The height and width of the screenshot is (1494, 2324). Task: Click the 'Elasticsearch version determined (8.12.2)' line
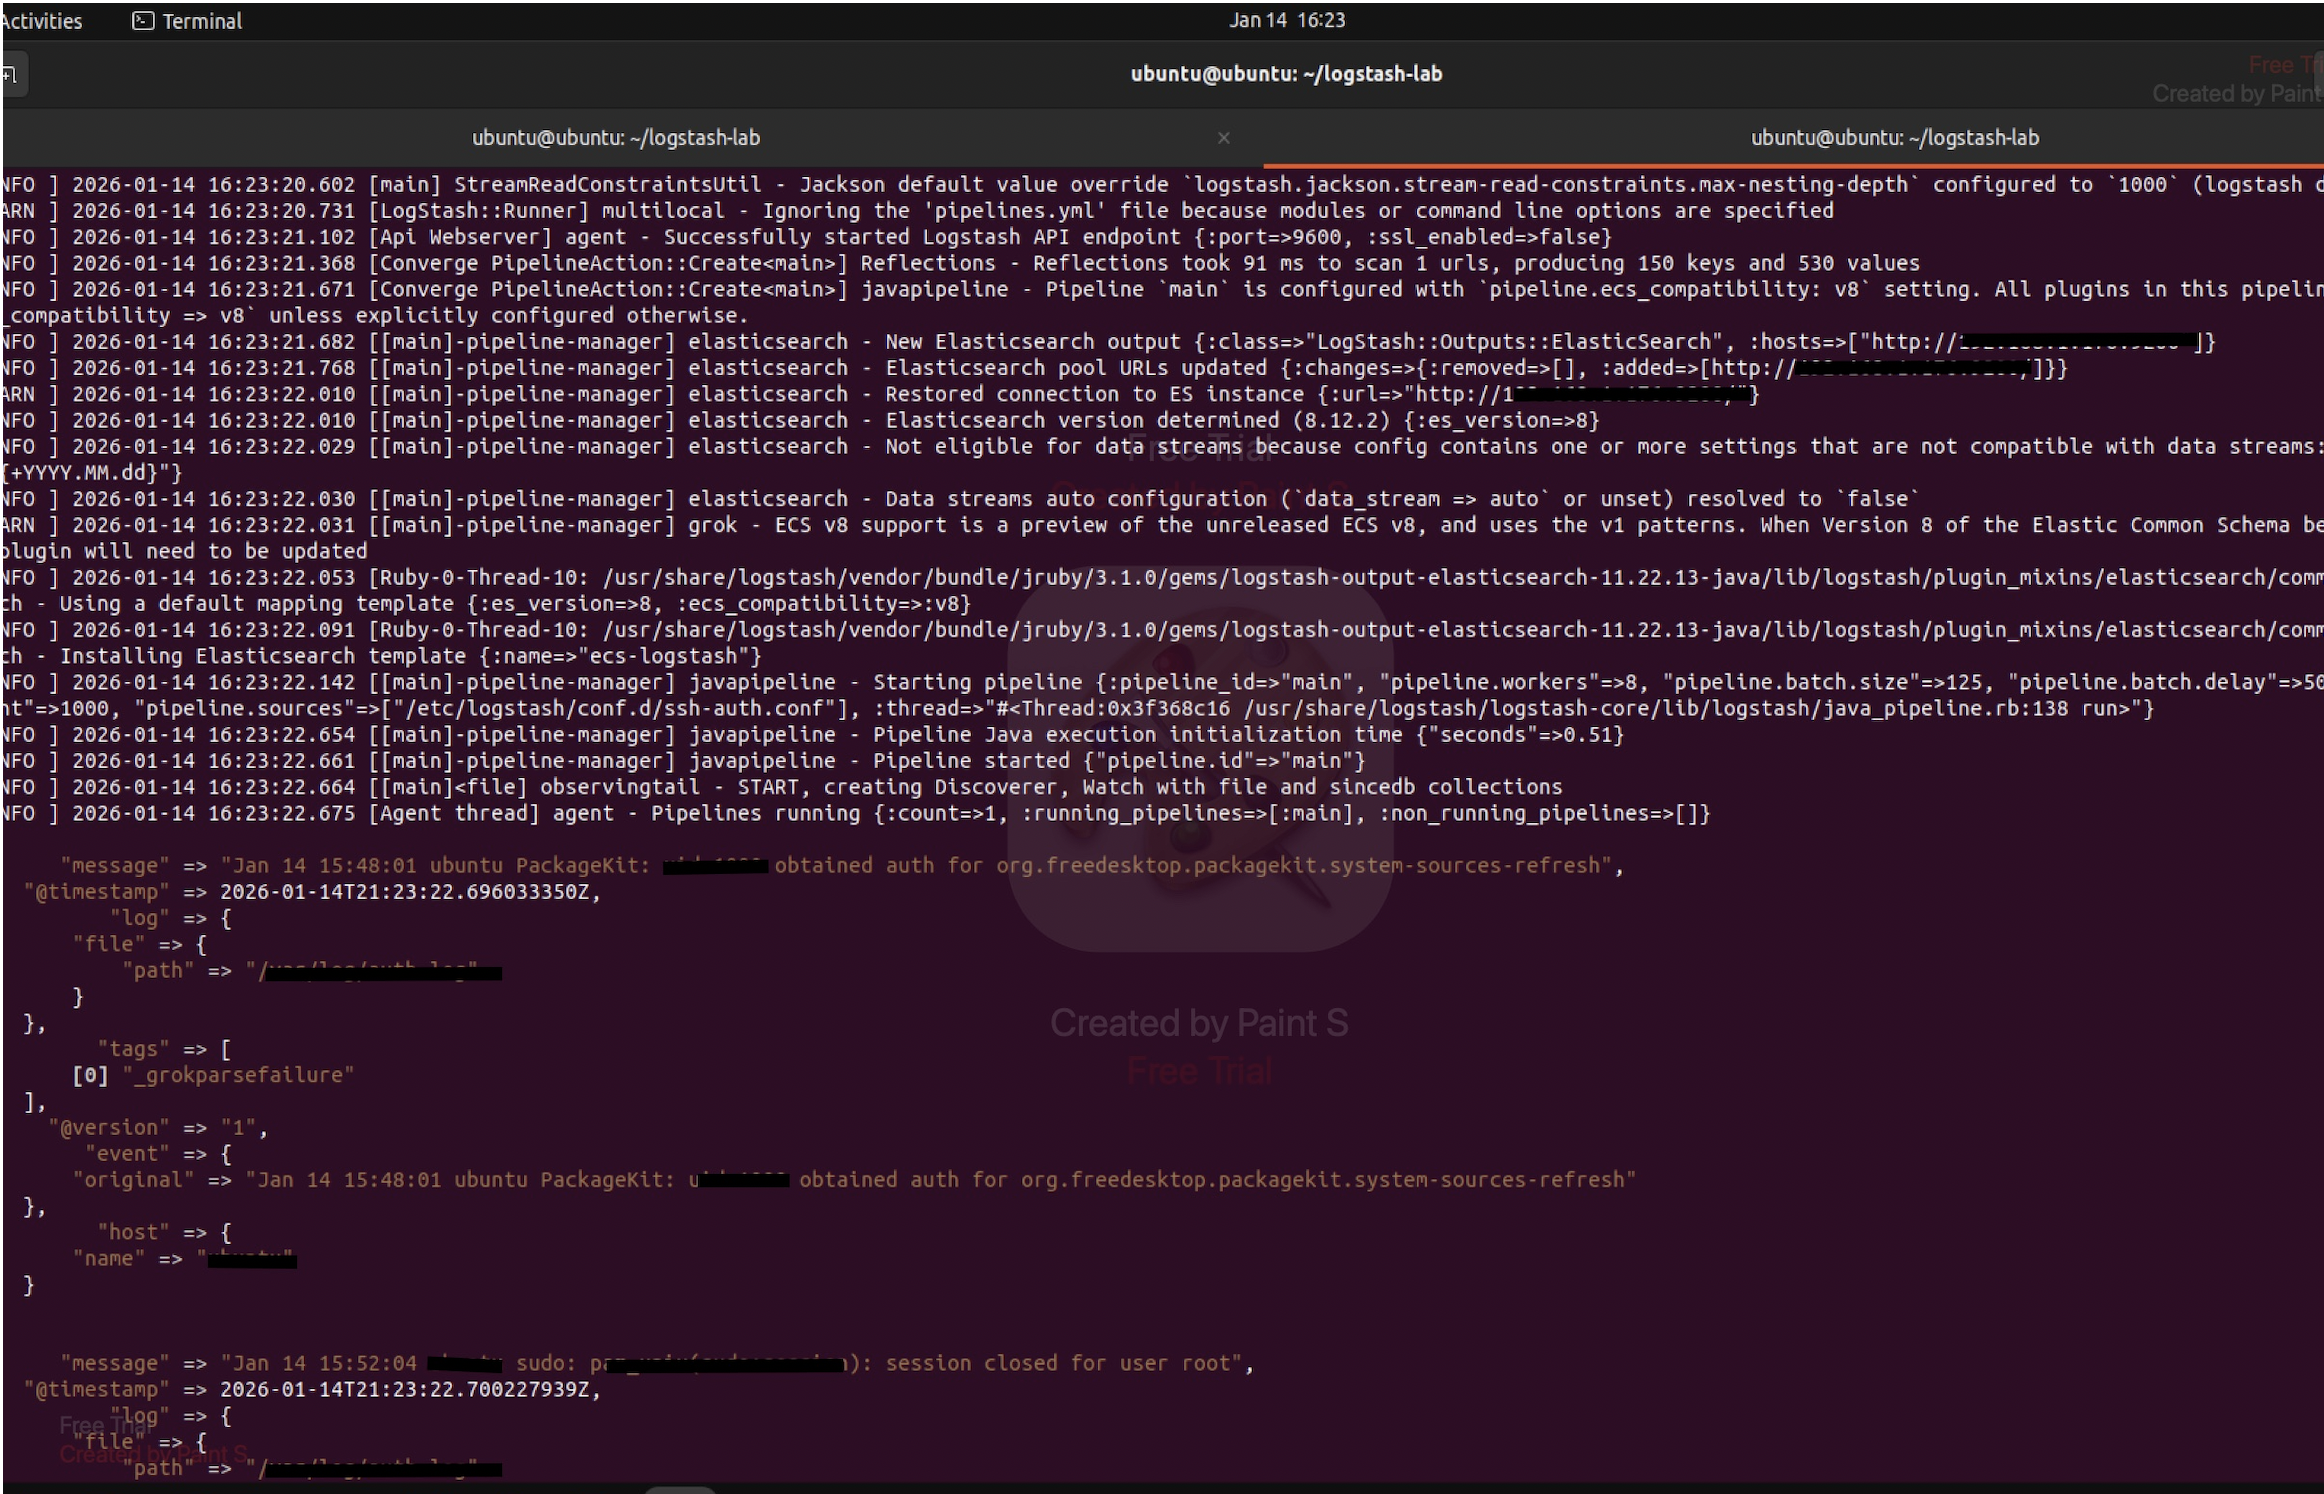pyautogui.click(x=800, y=420)
